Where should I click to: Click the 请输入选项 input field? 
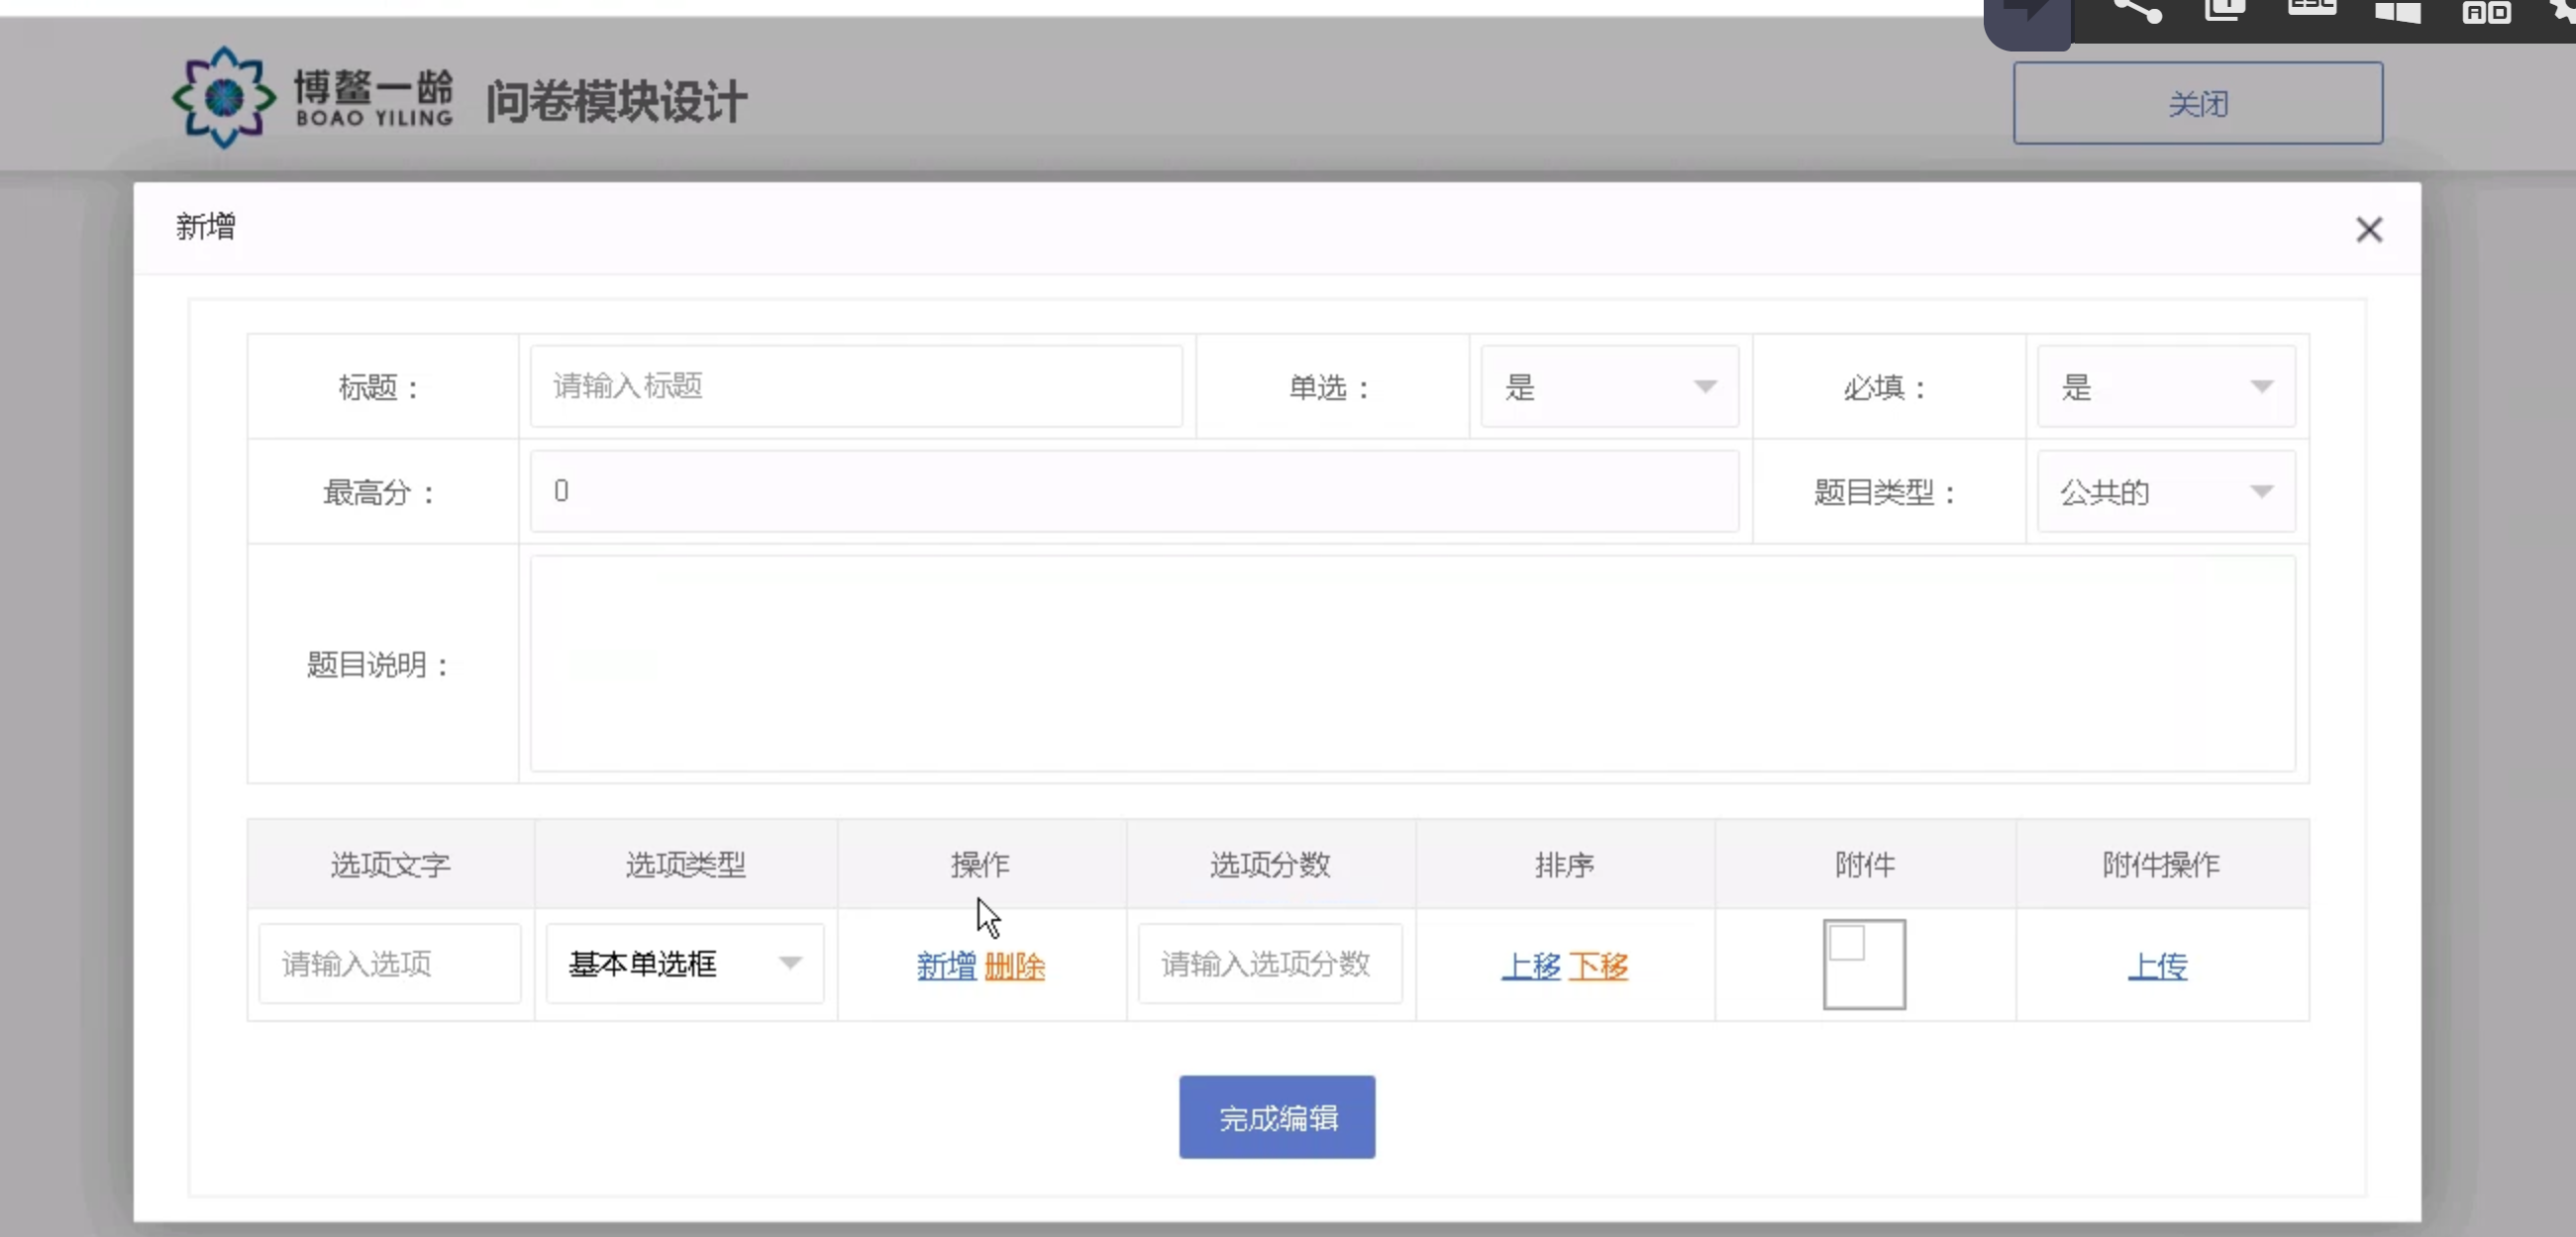click(389, 964)
